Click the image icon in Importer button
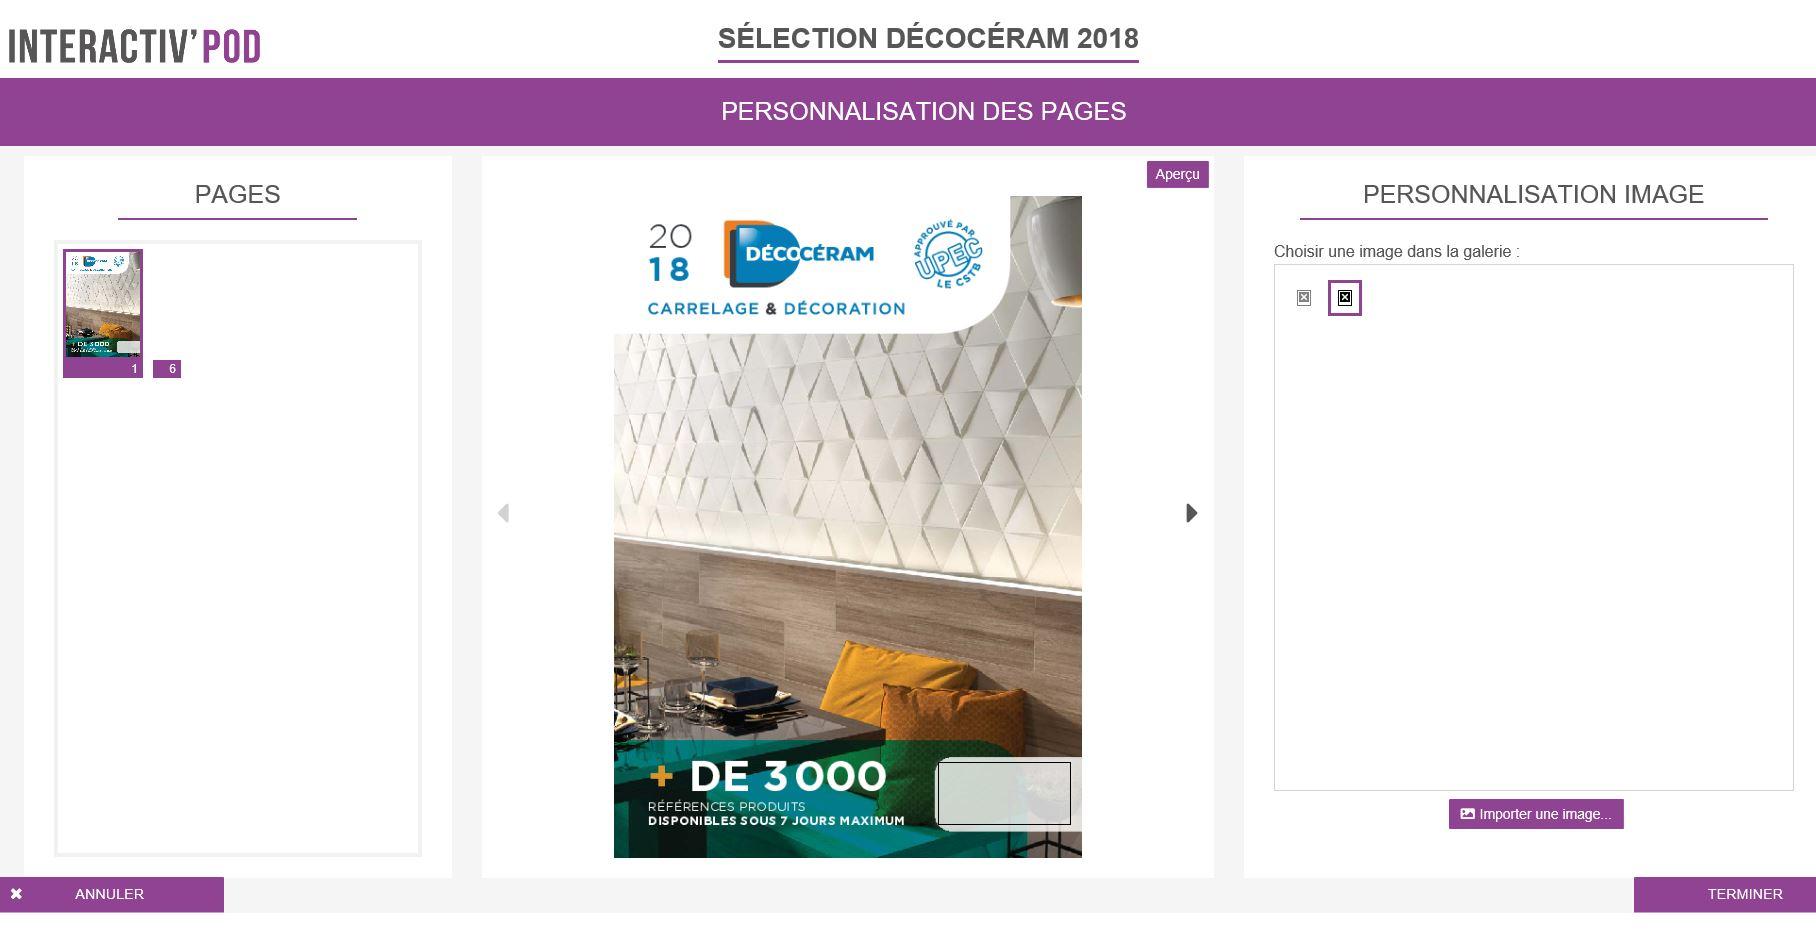The width and height of the screenshot is (1816, 945). pos(1468,814)
